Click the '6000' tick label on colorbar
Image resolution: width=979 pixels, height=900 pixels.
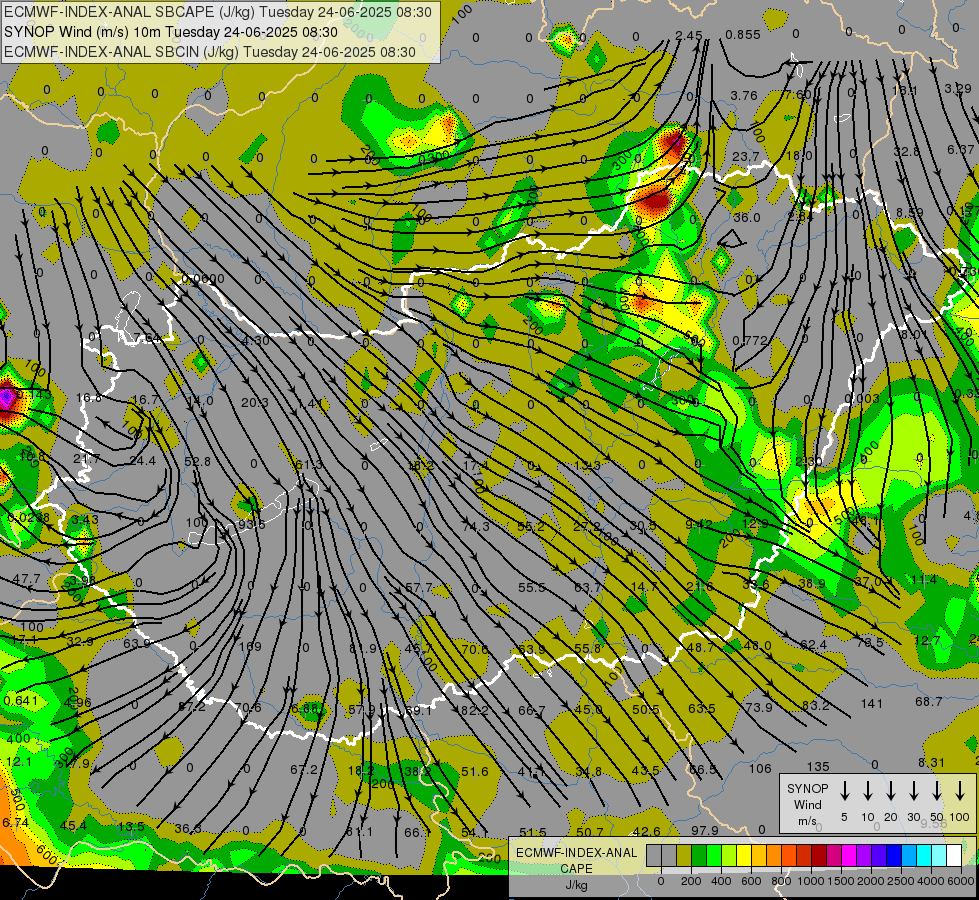(x=960, y=881)
